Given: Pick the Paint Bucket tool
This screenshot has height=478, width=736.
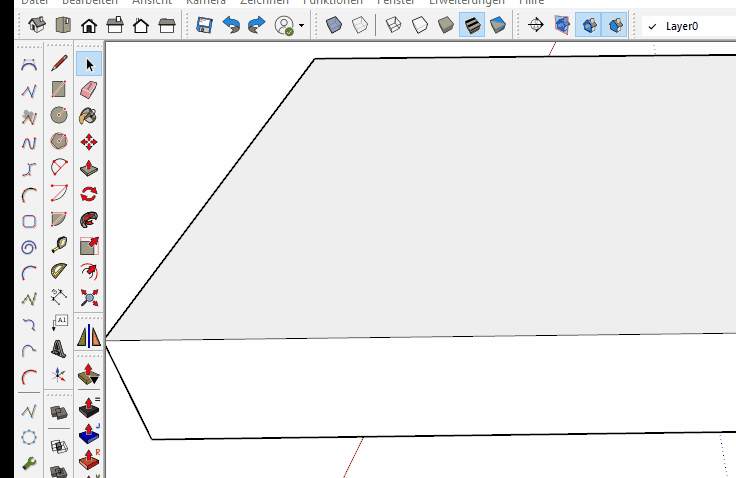Looking at the screenshot, I should tap(89, 116).
